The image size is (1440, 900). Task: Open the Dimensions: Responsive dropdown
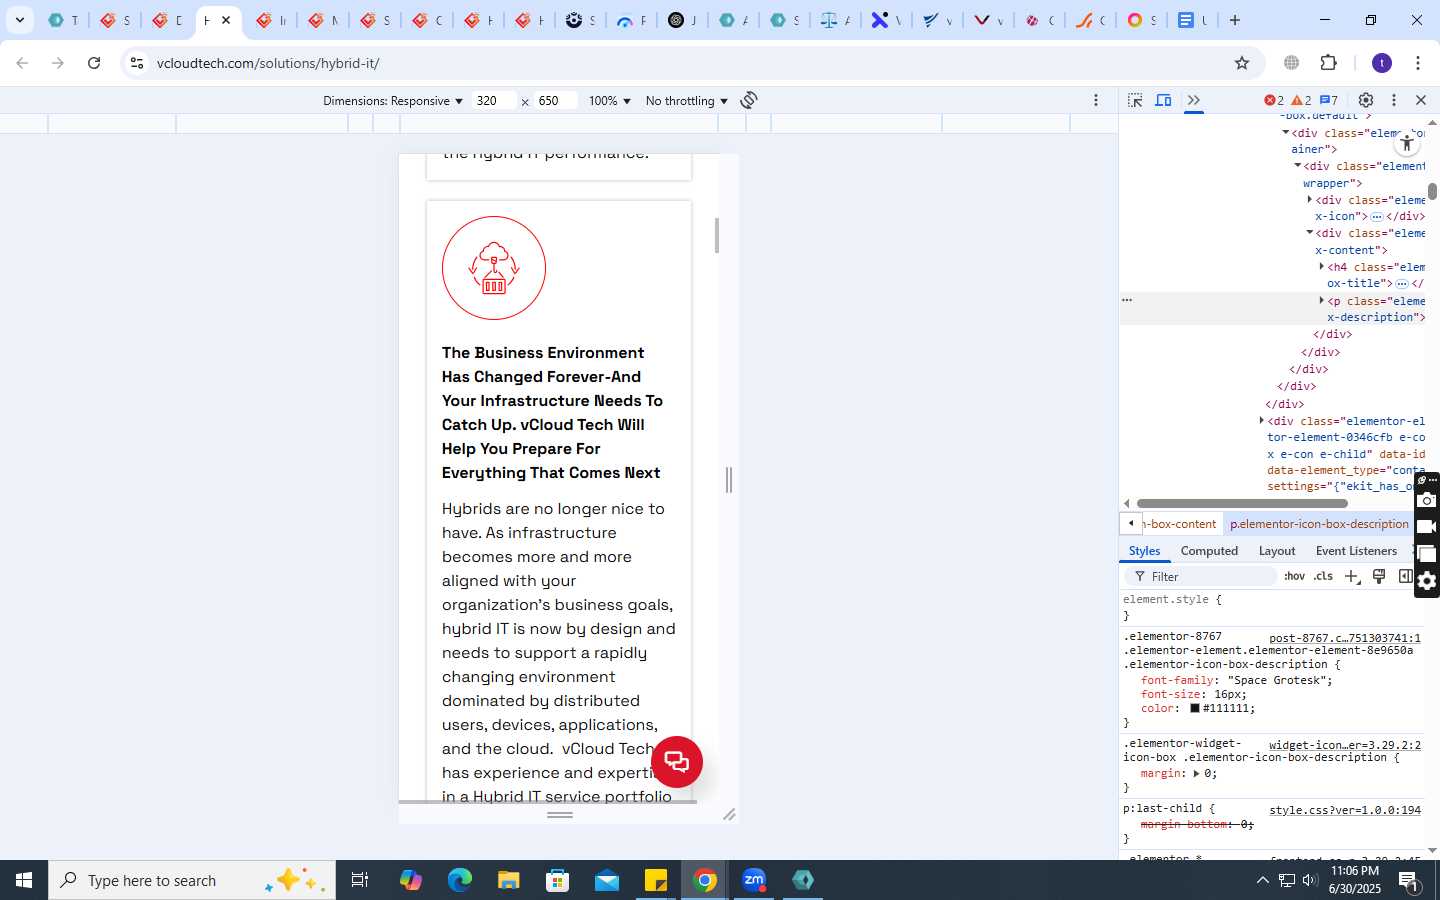393,101
